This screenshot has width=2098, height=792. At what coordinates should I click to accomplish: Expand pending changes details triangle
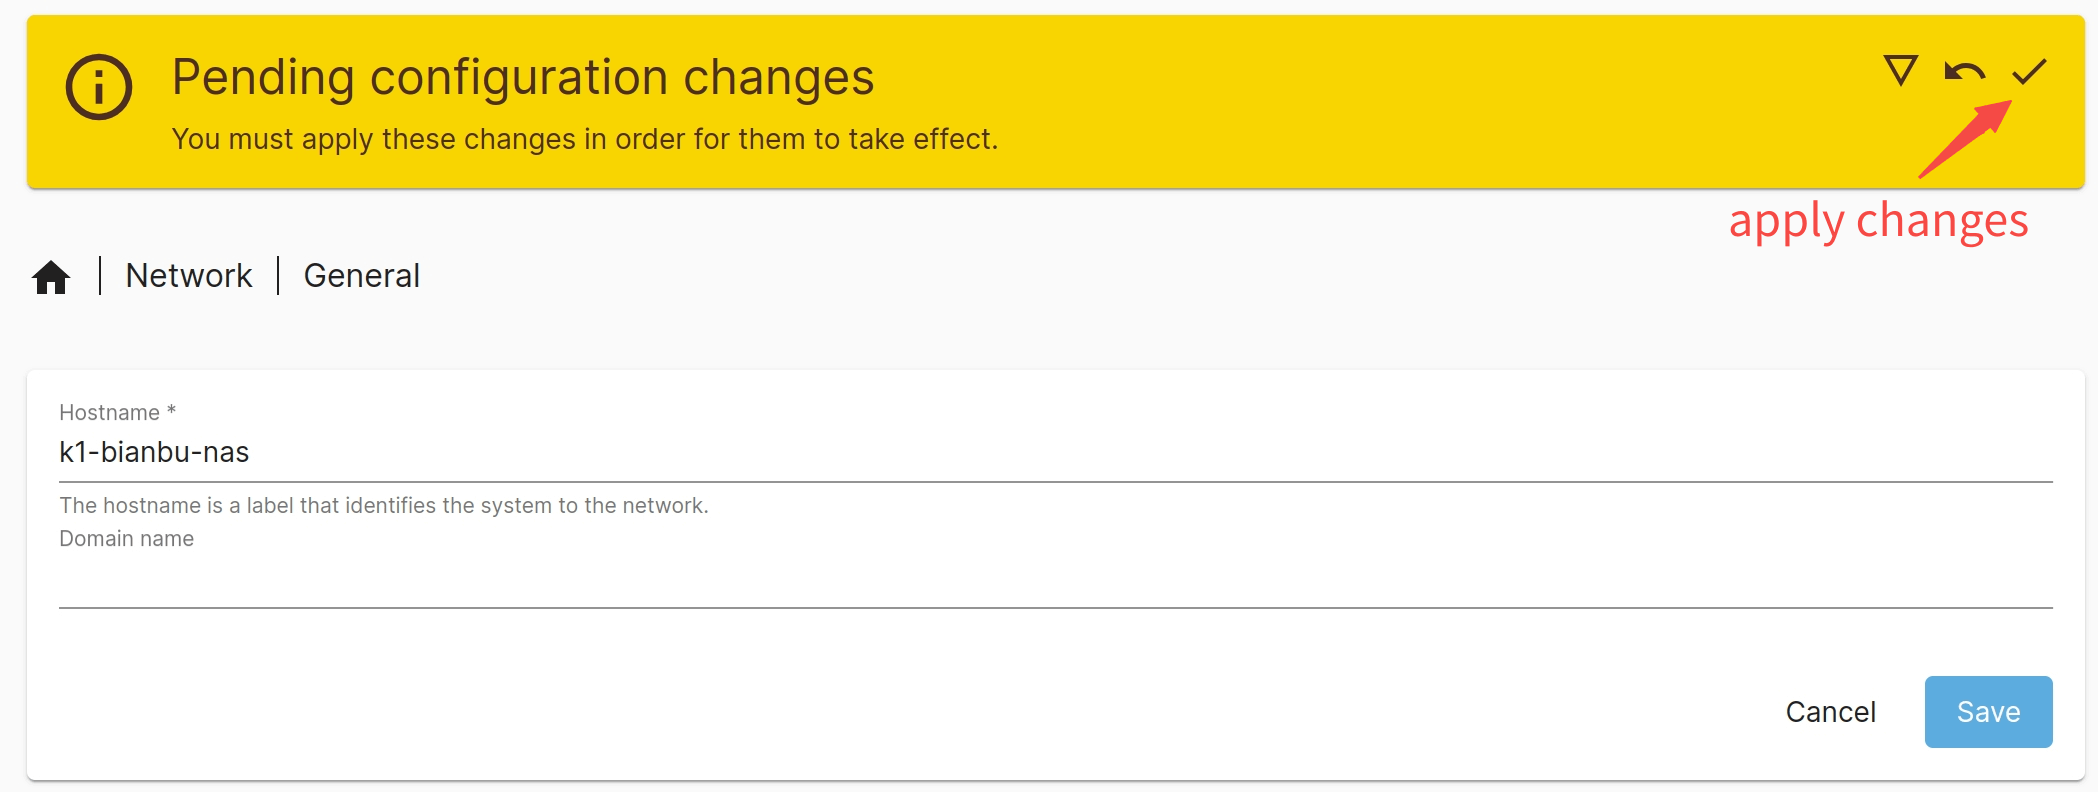[1900, 70]
